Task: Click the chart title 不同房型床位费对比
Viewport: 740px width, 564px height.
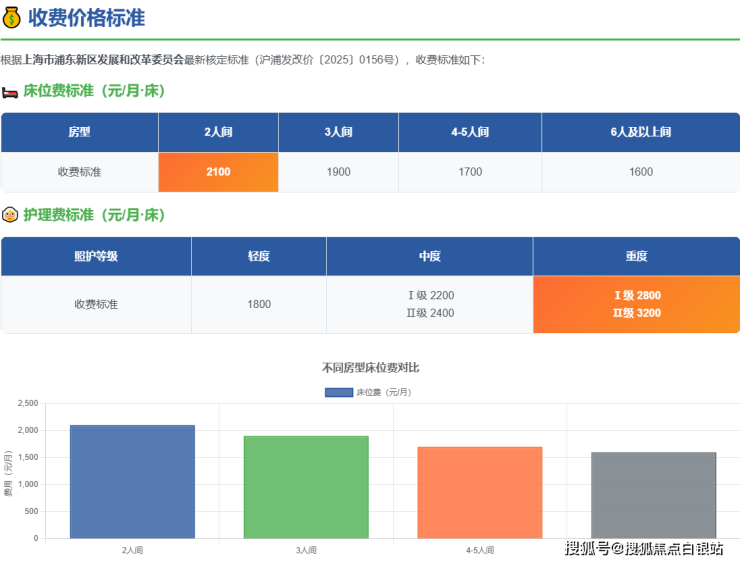Action: click(x=370, y=368)
